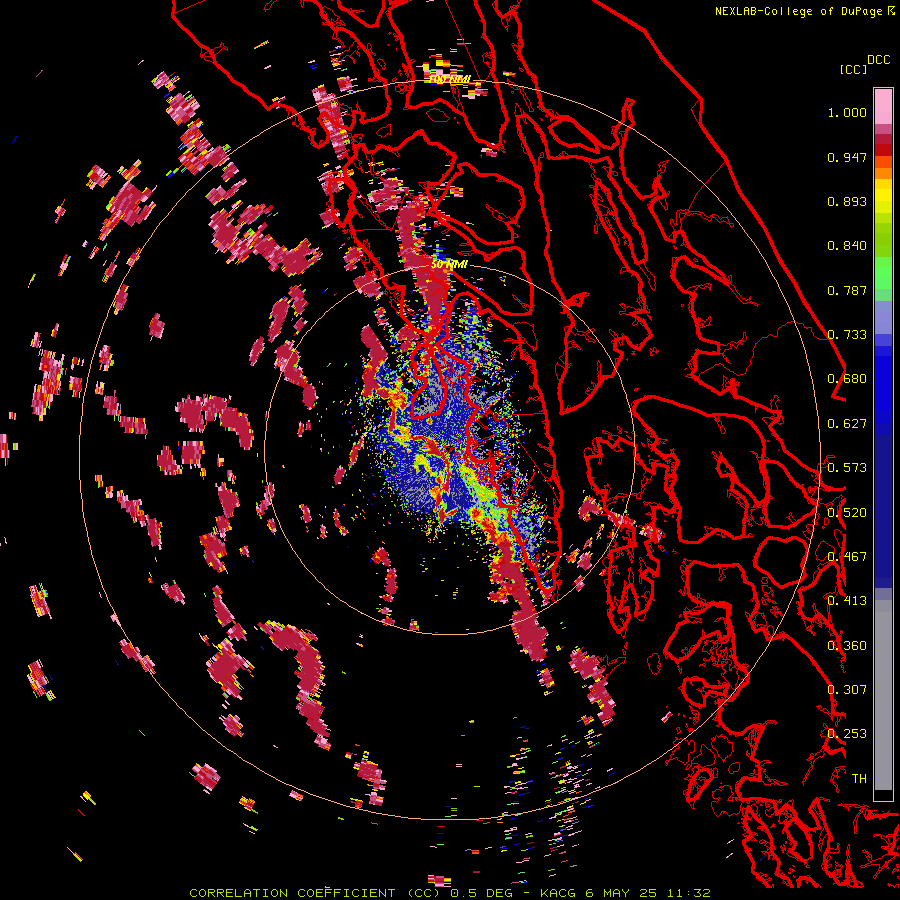
Task: Select the 0.733 legend value
Action: pos(847,335)
